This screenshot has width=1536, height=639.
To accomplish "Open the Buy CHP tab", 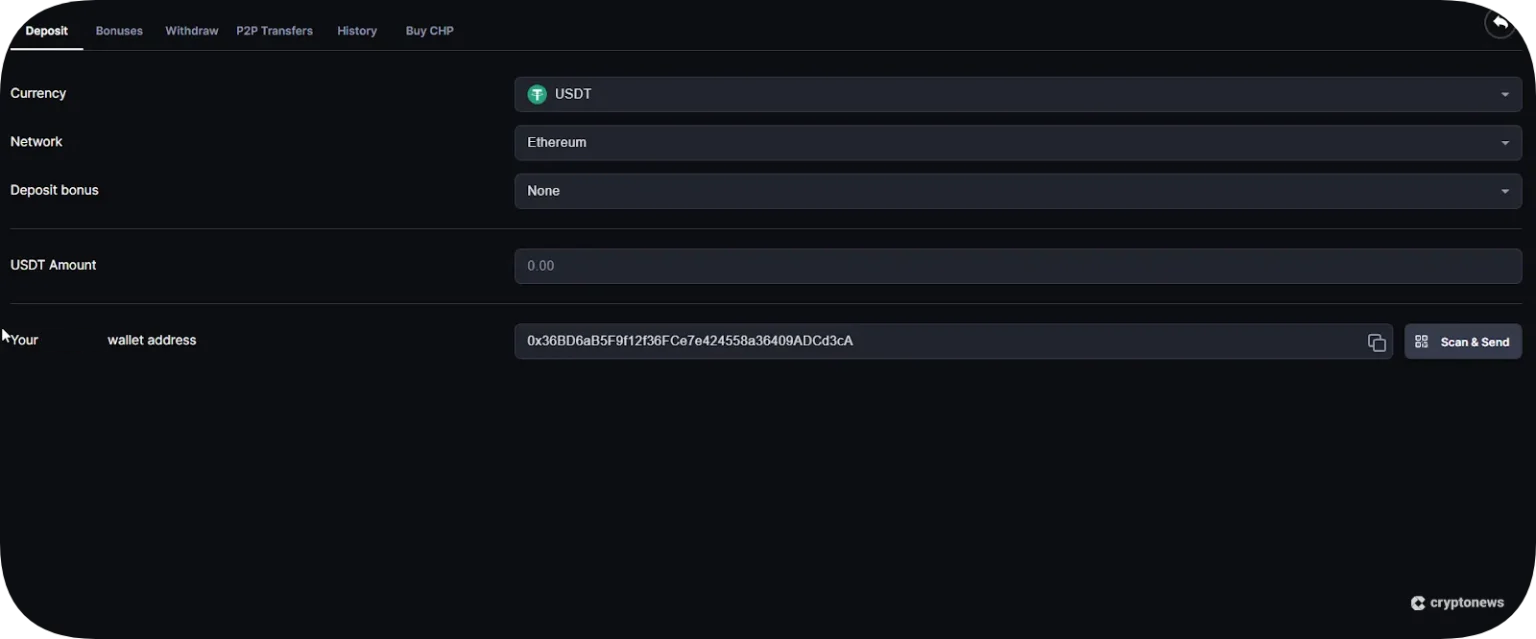I will (x=429, y=31).
